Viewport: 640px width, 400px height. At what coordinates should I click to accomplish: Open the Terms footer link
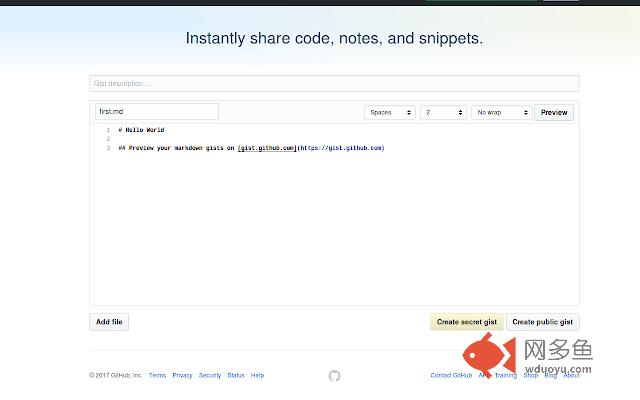click(158, 376)
